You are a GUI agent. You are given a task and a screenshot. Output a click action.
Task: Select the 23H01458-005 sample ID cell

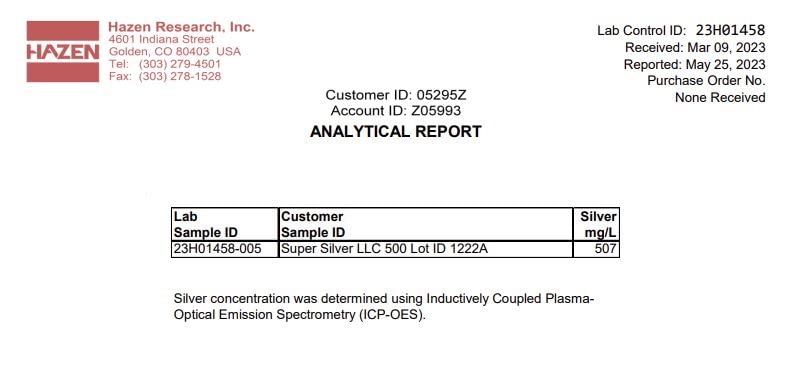pos(225,249)
